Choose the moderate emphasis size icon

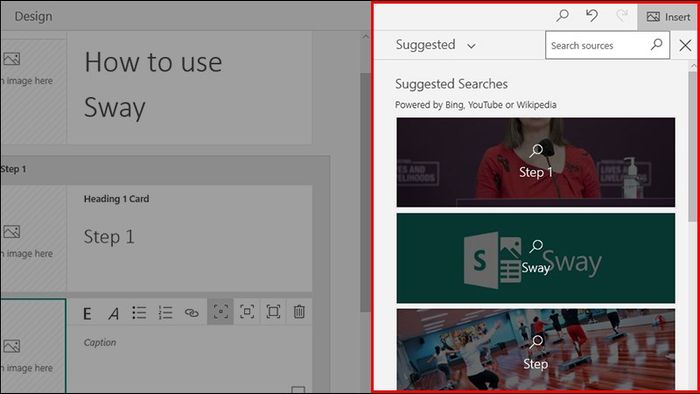247,311
